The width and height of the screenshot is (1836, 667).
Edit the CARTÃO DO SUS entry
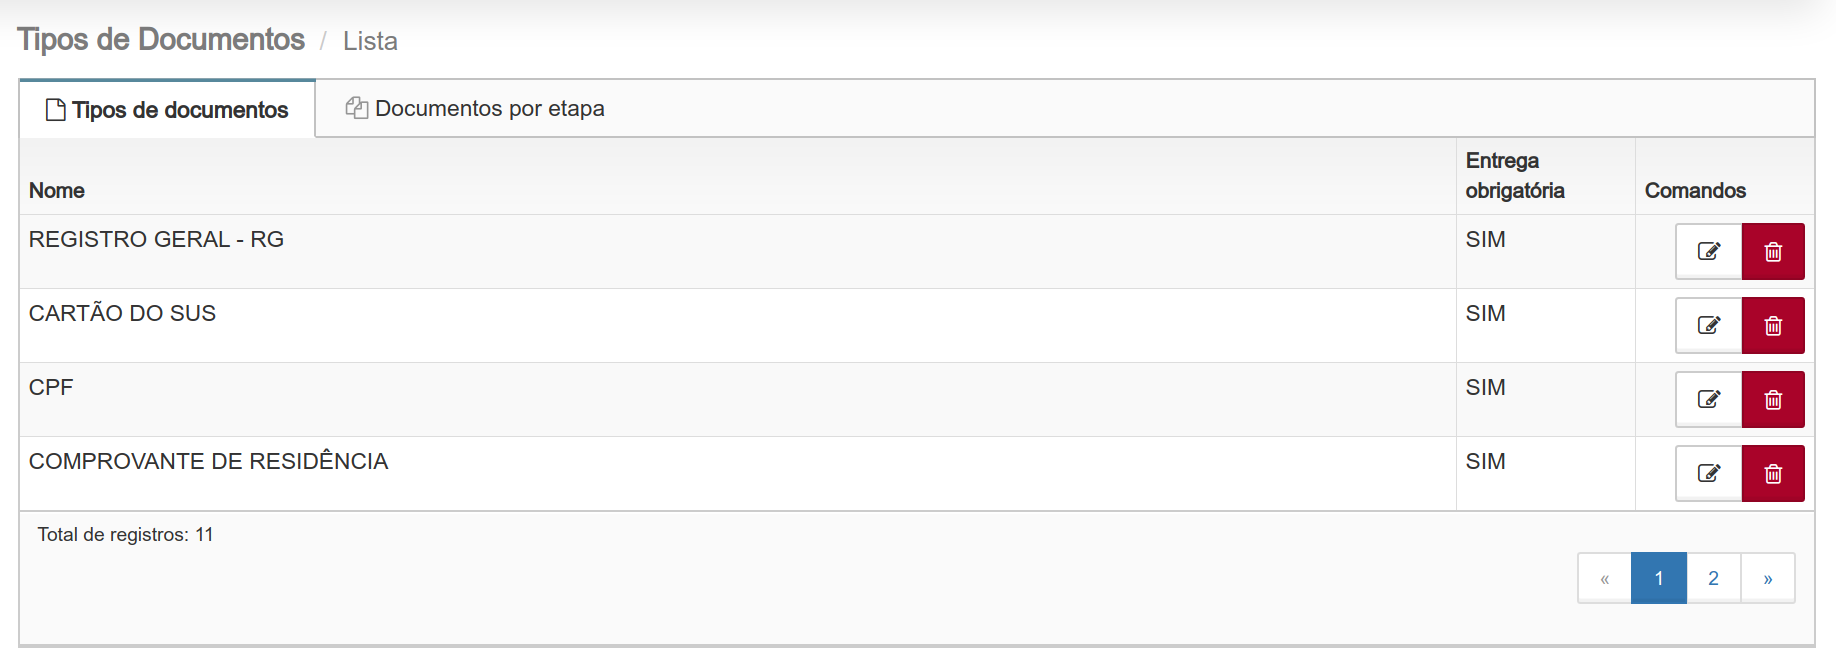1709,325
